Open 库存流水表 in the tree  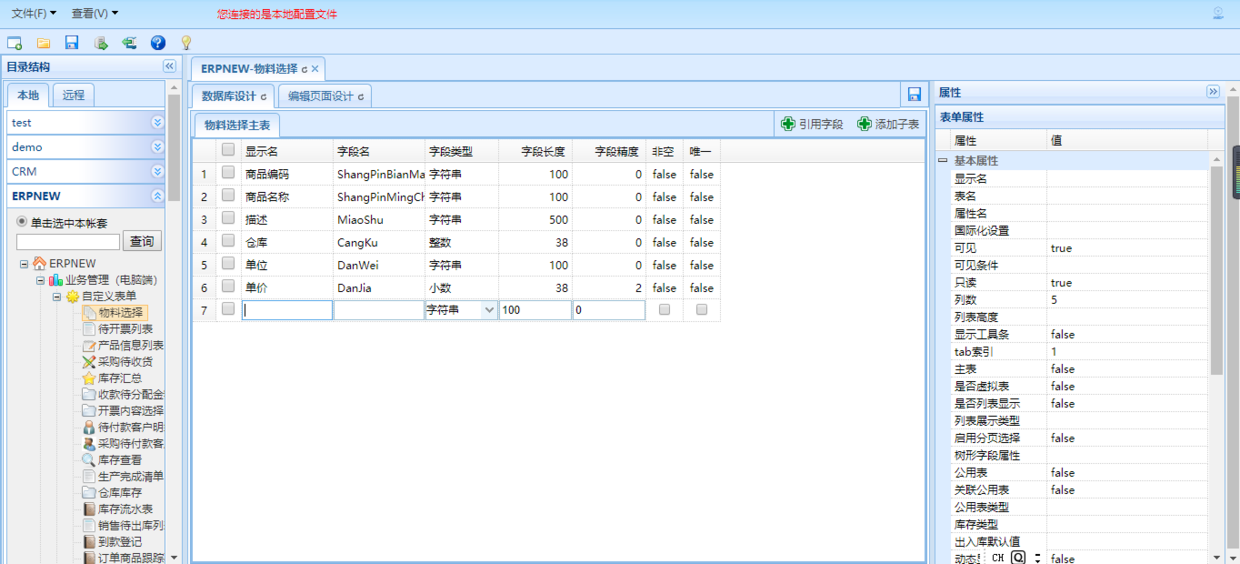tap(117, 509)
